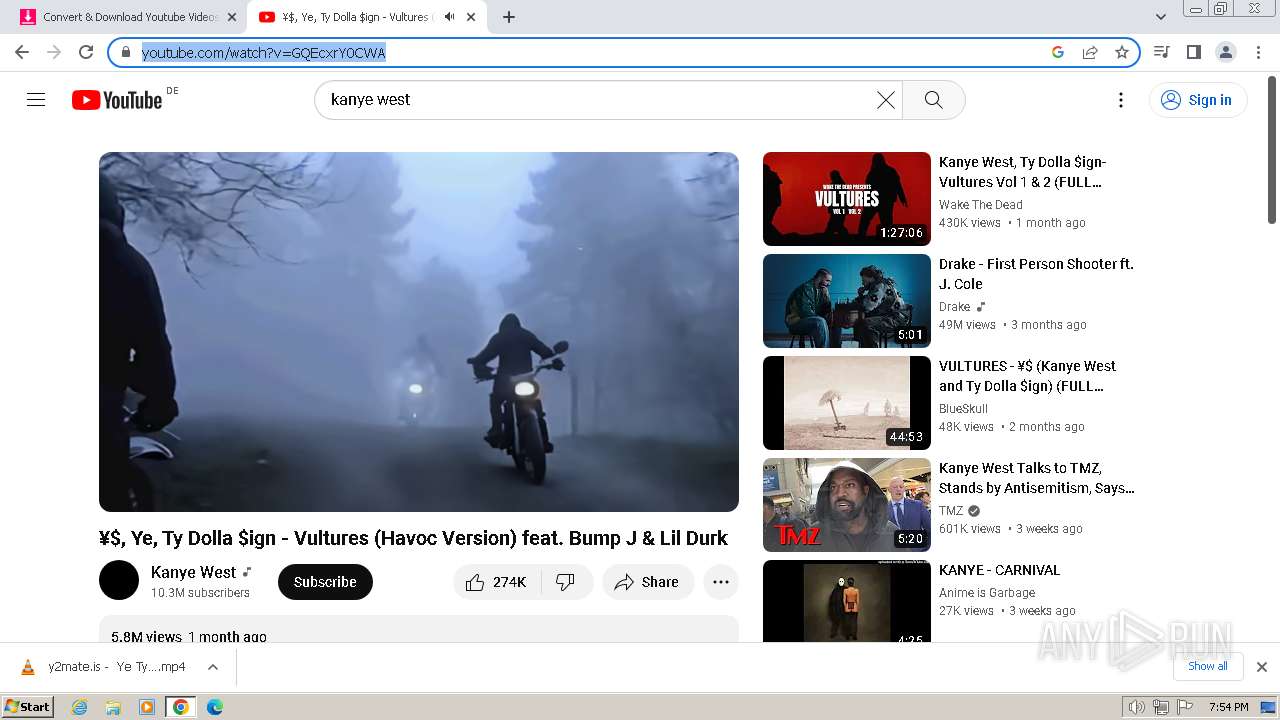Open TMZ Kanye West video thumbnail
The height and width of the screenshot is (720, 1280).
tap(847, 505)
